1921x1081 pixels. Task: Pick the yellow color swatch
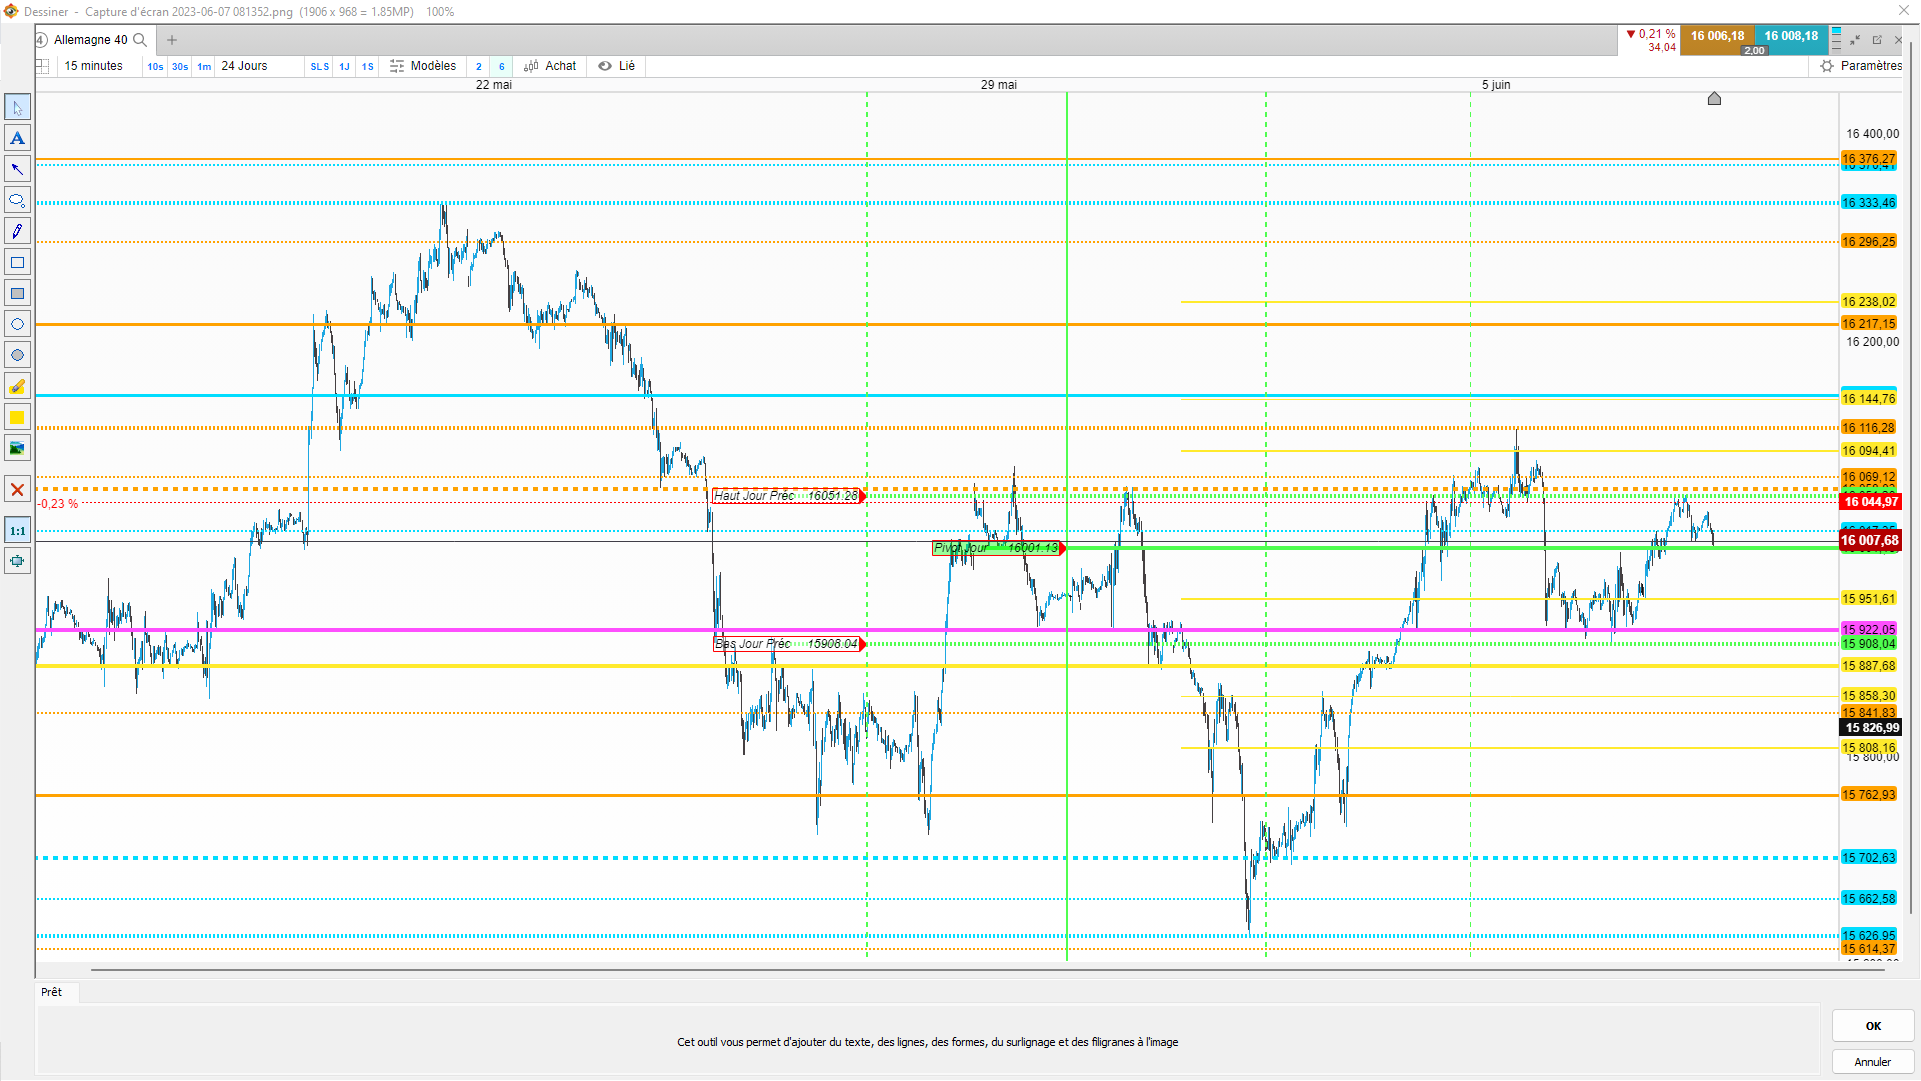17,417
